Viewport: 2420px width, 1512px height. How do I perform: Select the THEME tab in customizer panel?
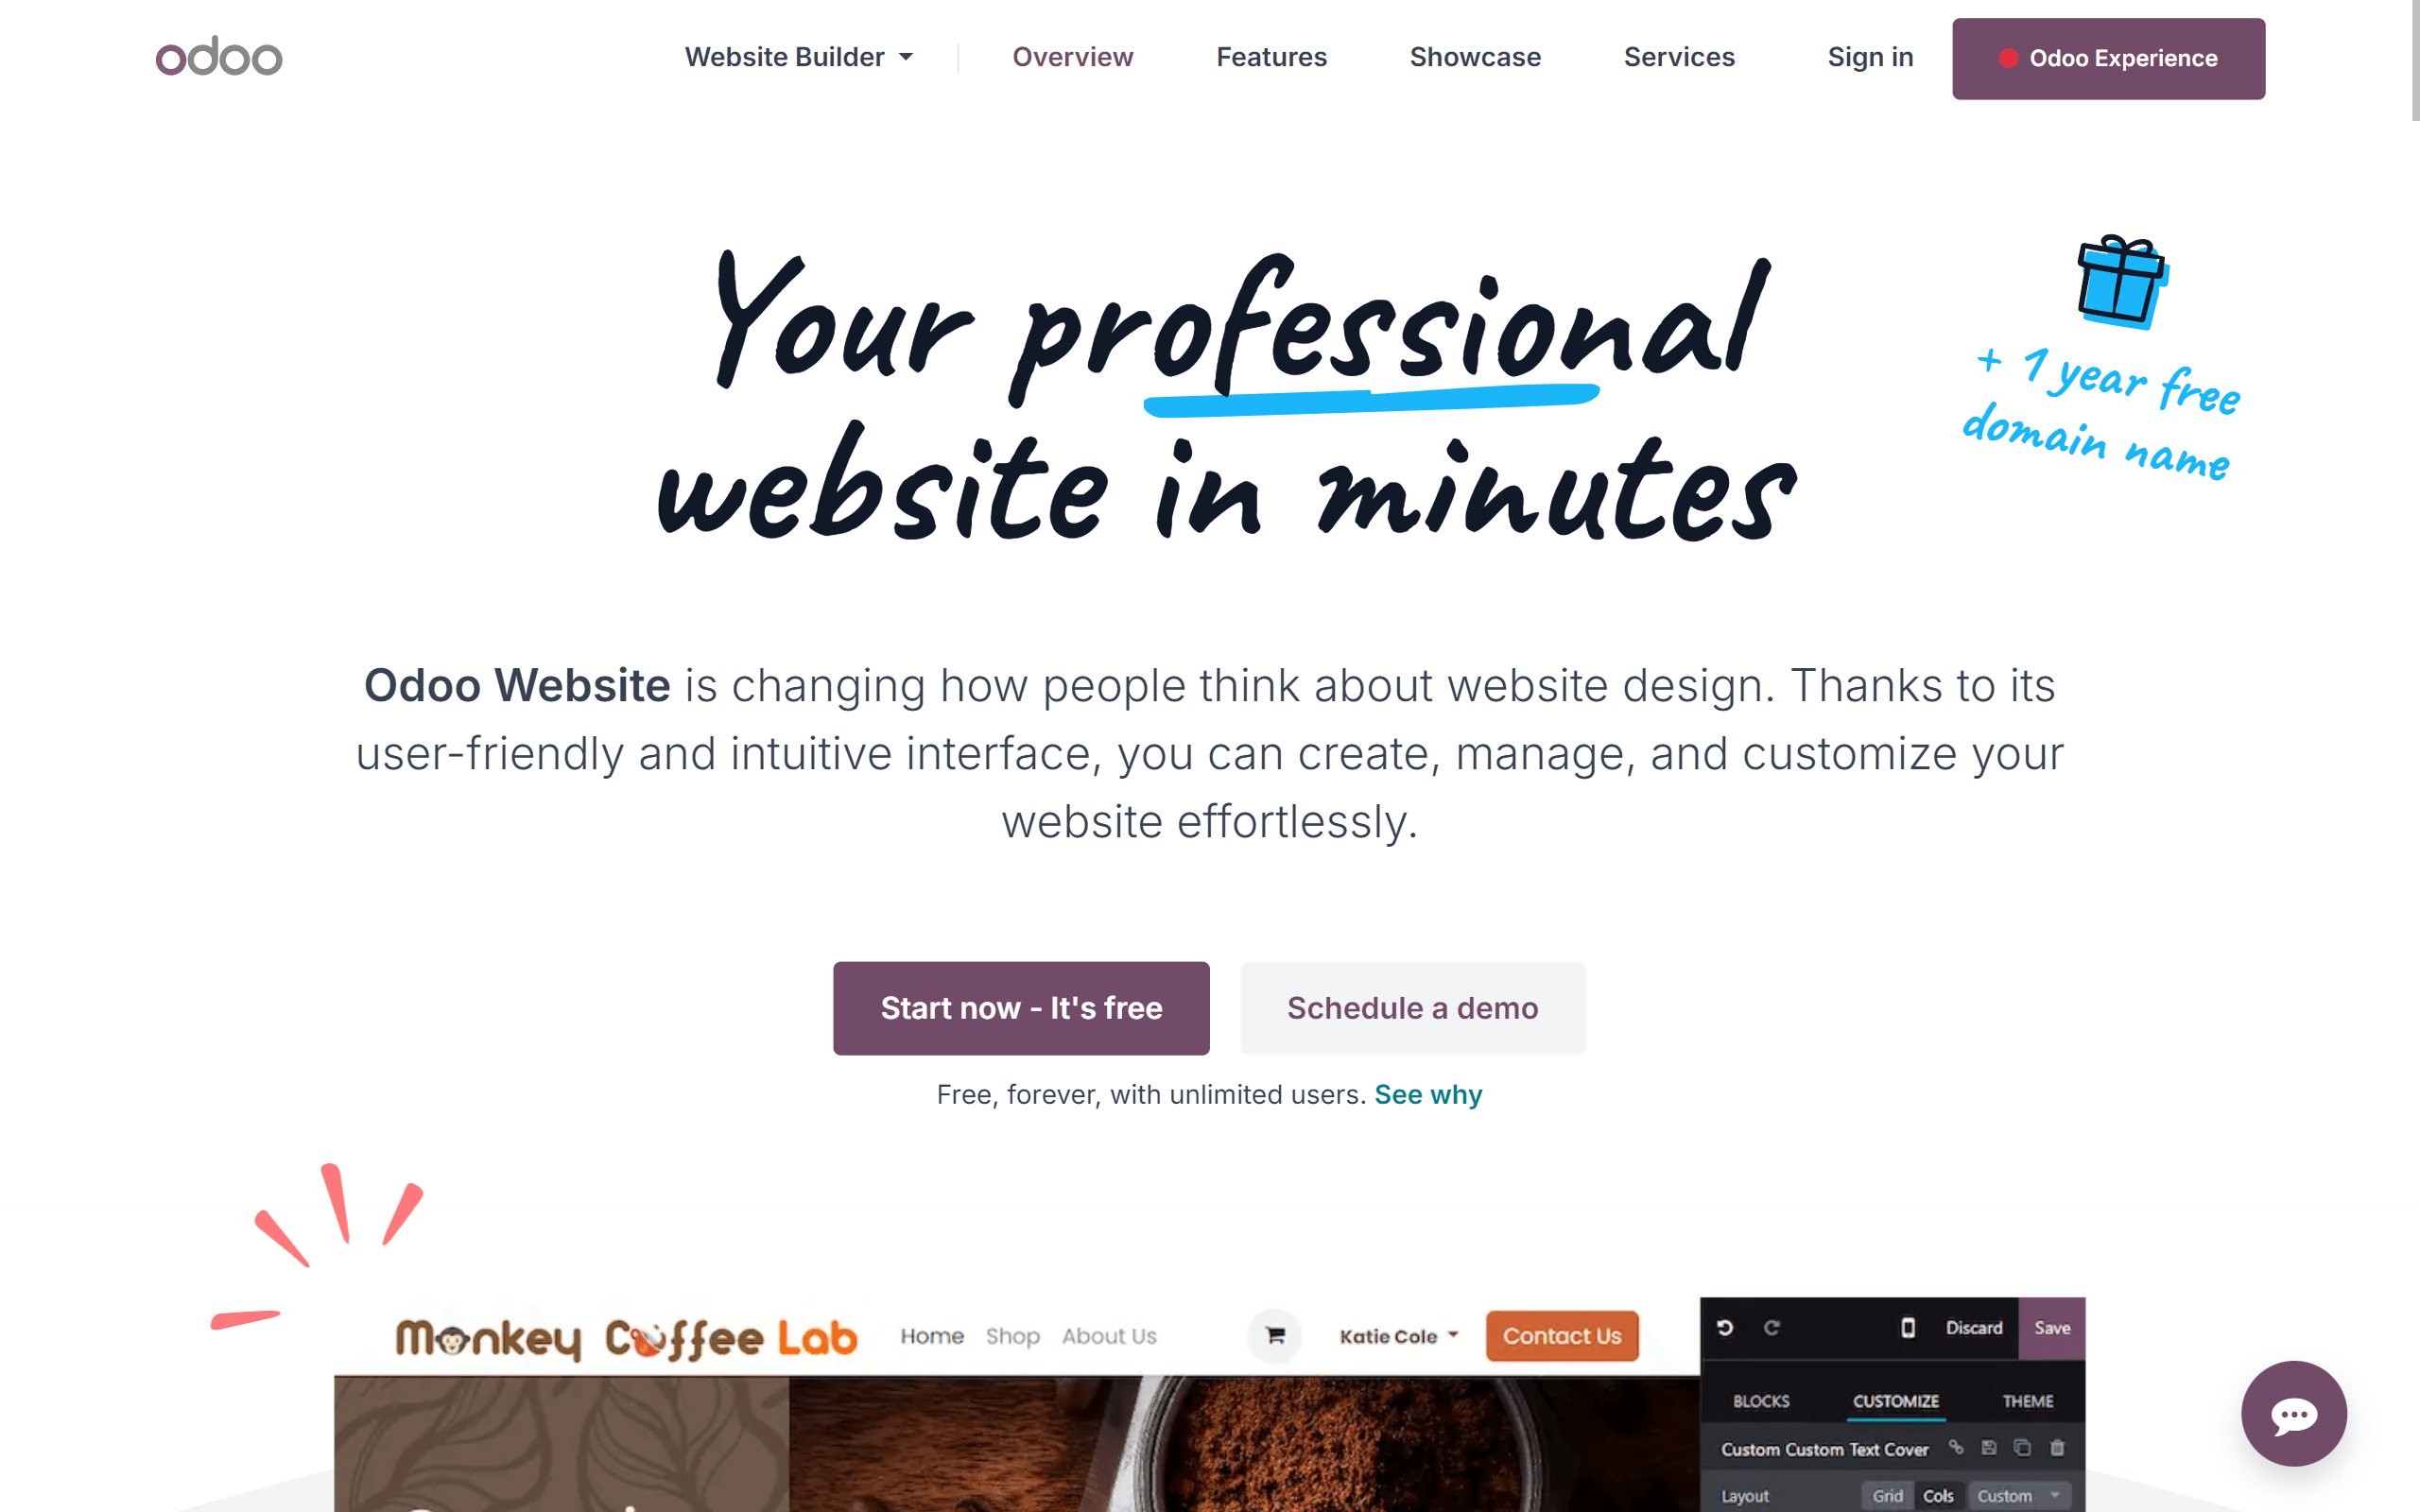tap(2026, 1400)
